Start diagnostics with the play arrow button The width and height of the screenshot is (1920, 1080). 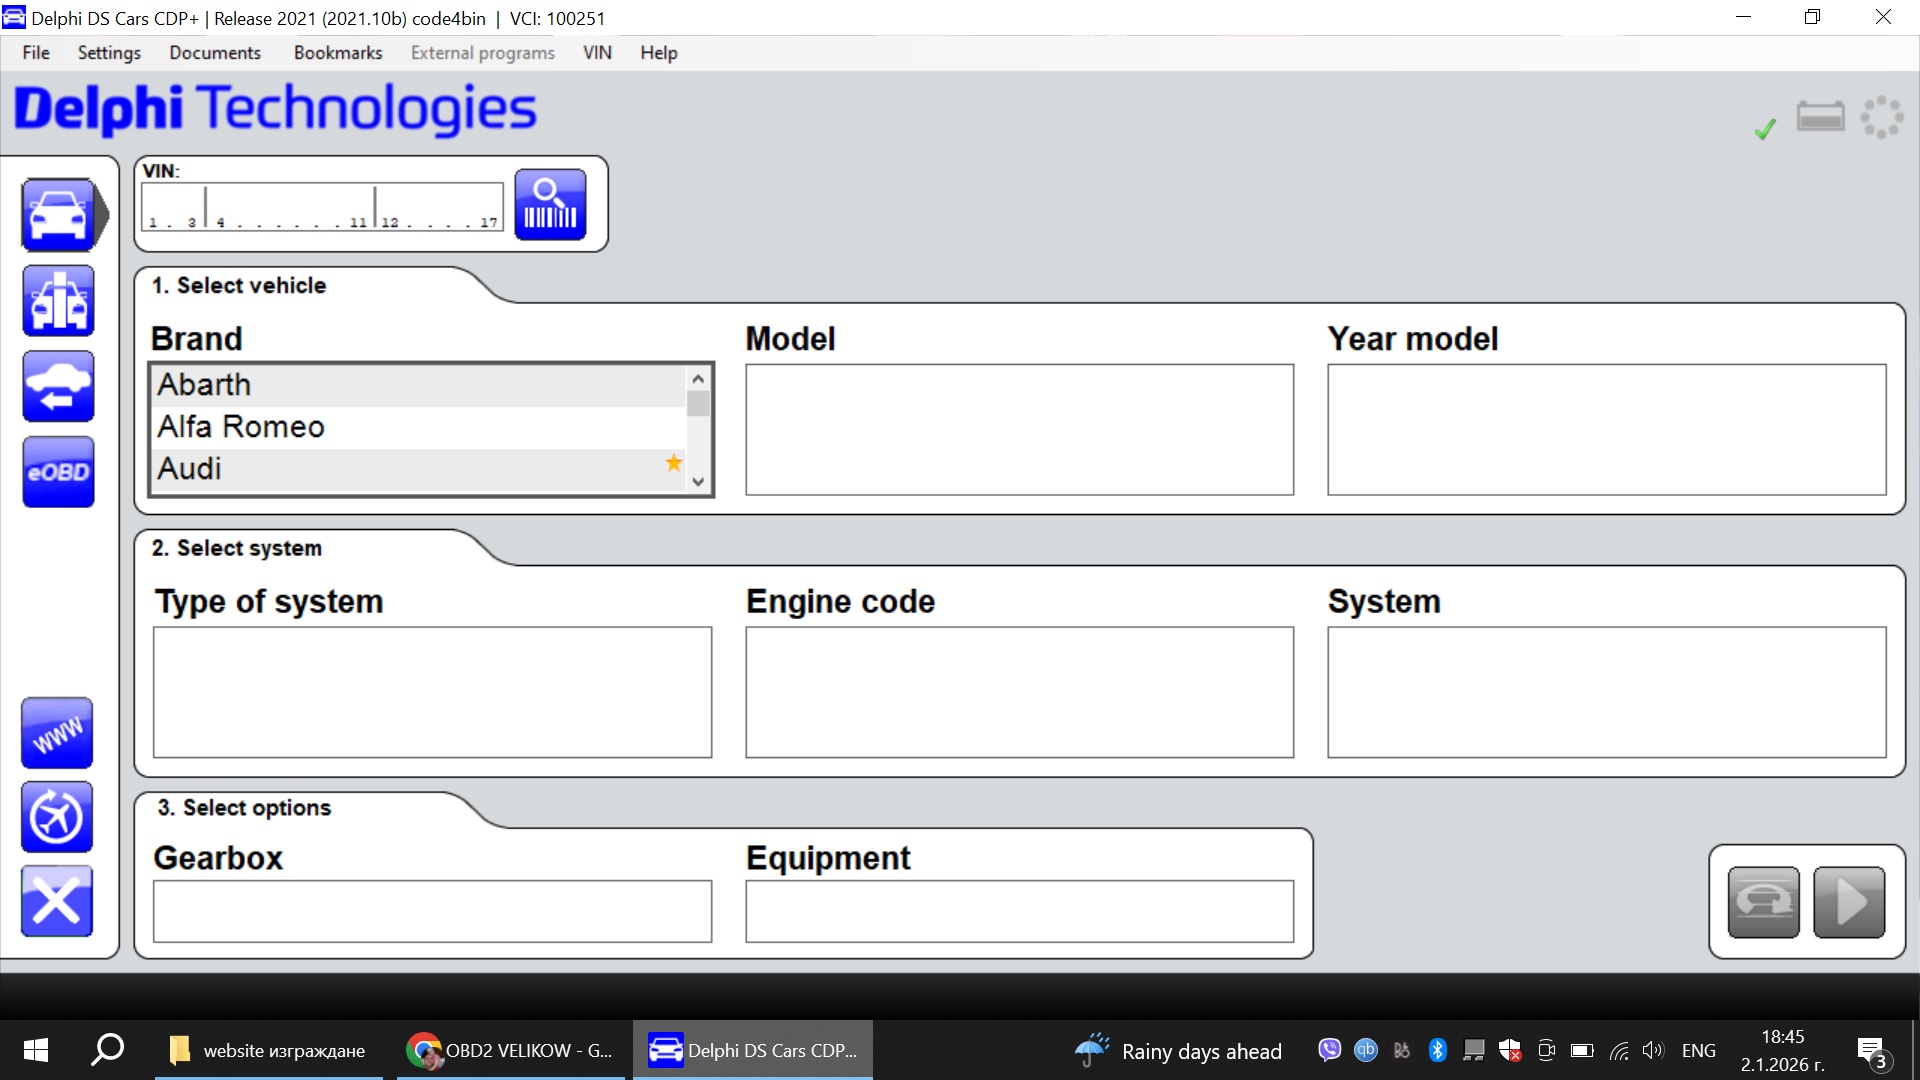coord(1846,901)
